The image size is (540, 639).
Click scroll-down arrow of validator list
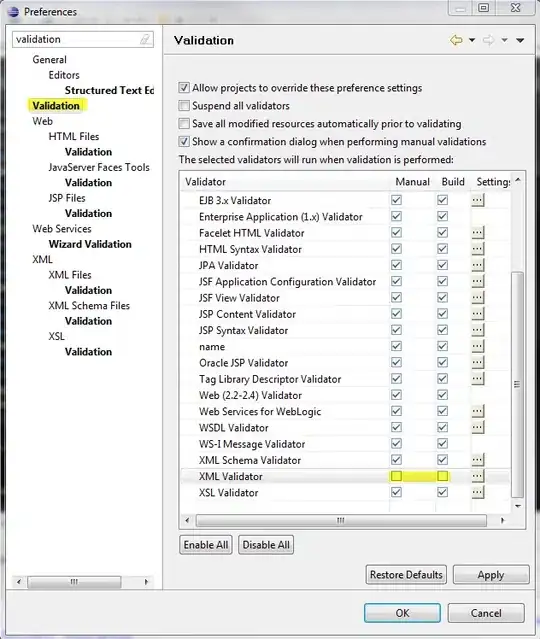coord(518,506)
